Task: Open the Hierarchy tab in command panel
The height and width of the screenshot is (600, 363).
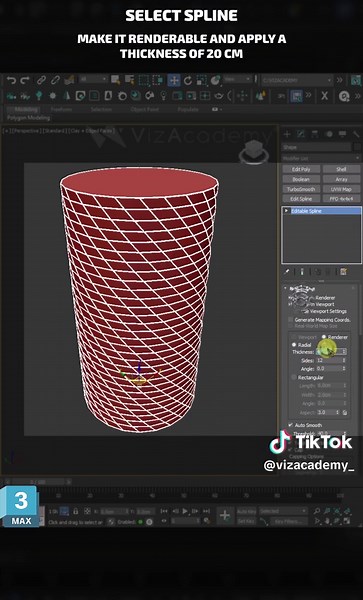Action: [315, 134]
